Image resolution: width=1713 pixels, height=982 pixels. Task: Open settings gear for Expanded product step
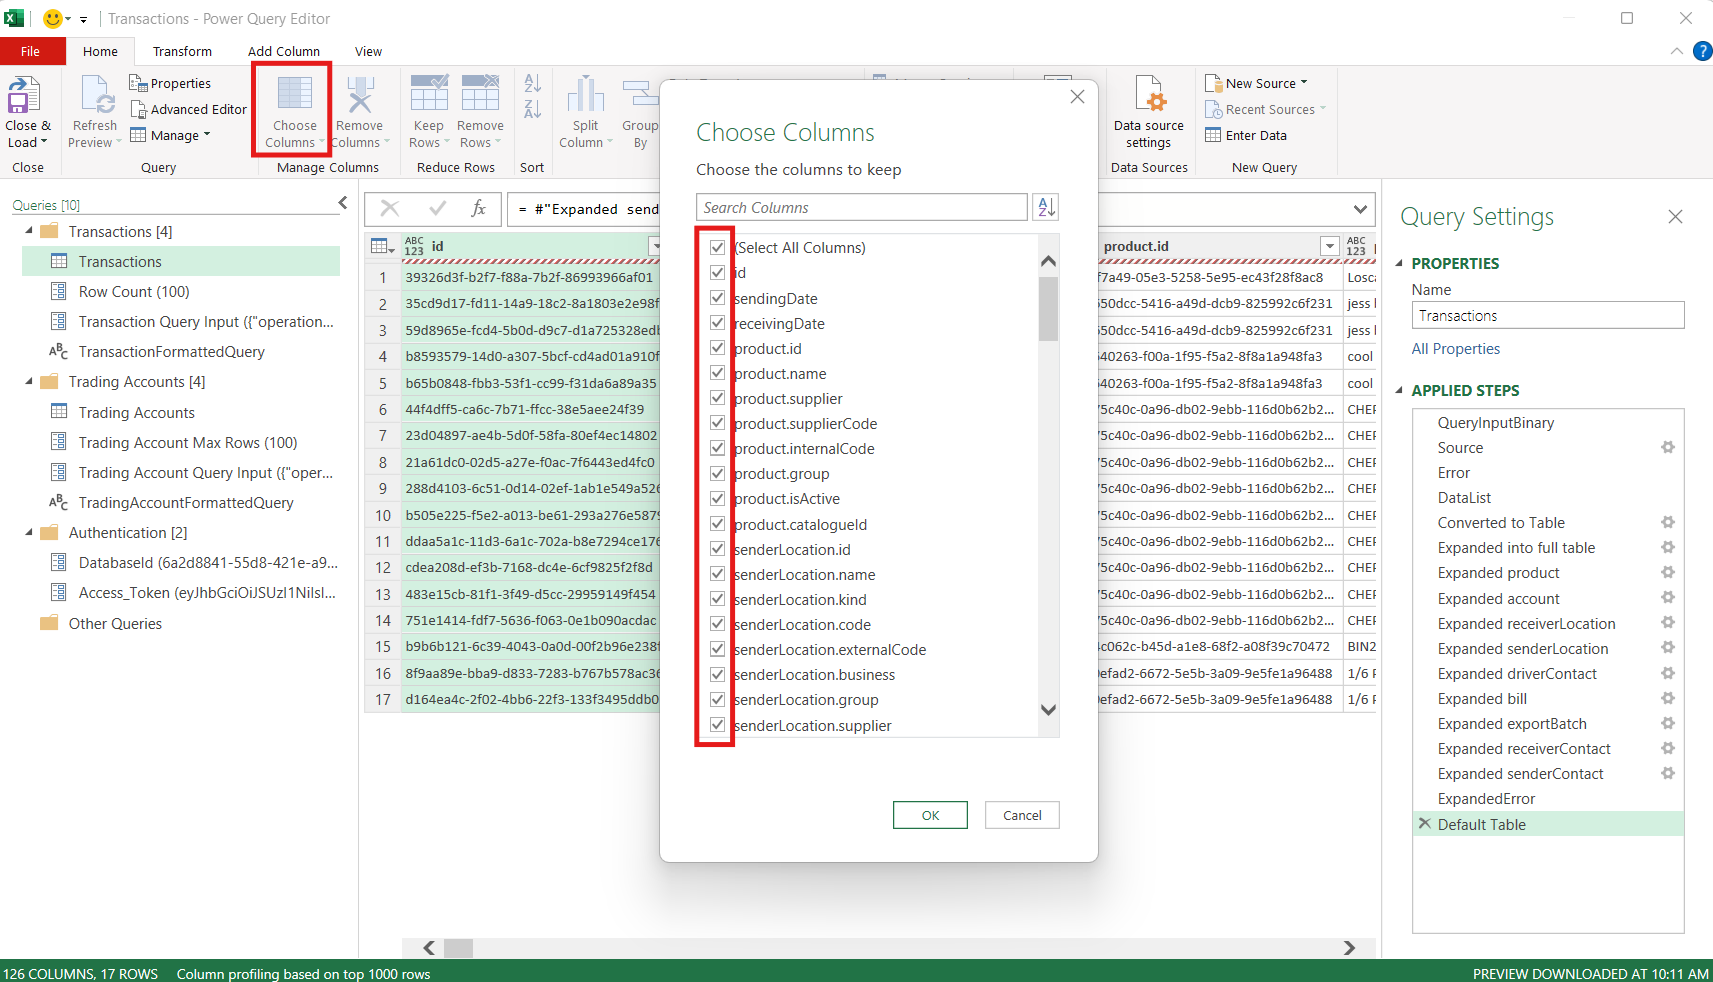tap(1666, 573)
